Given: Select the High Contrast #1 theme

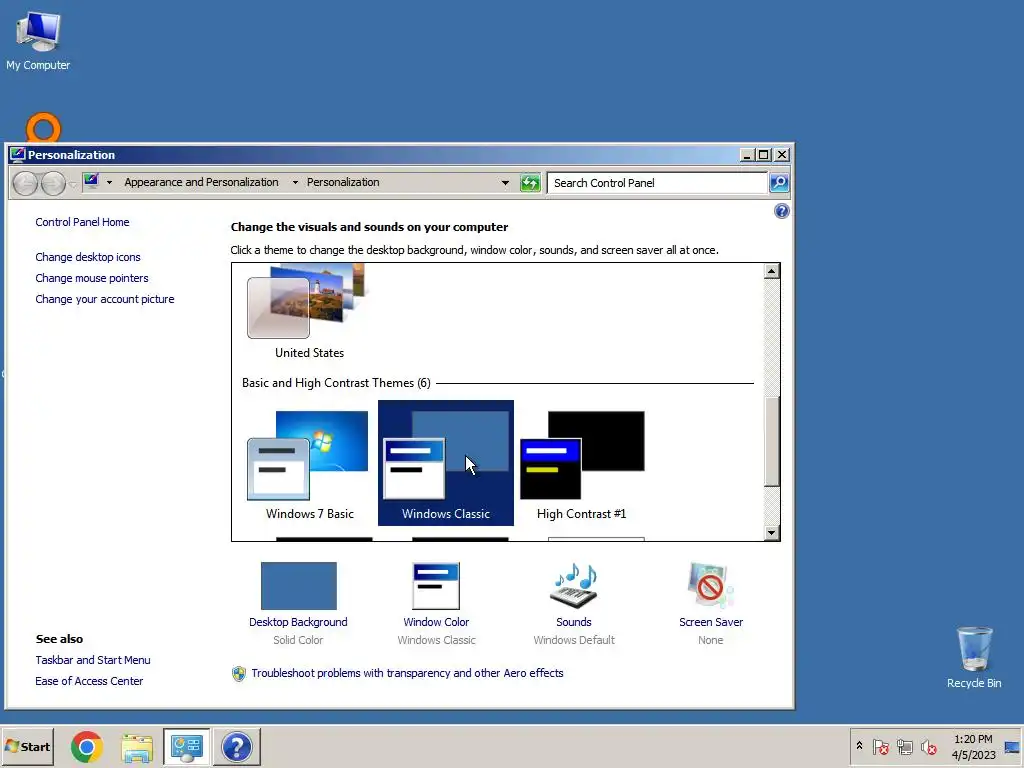Looking at the screenshot, I should [581, 463].
